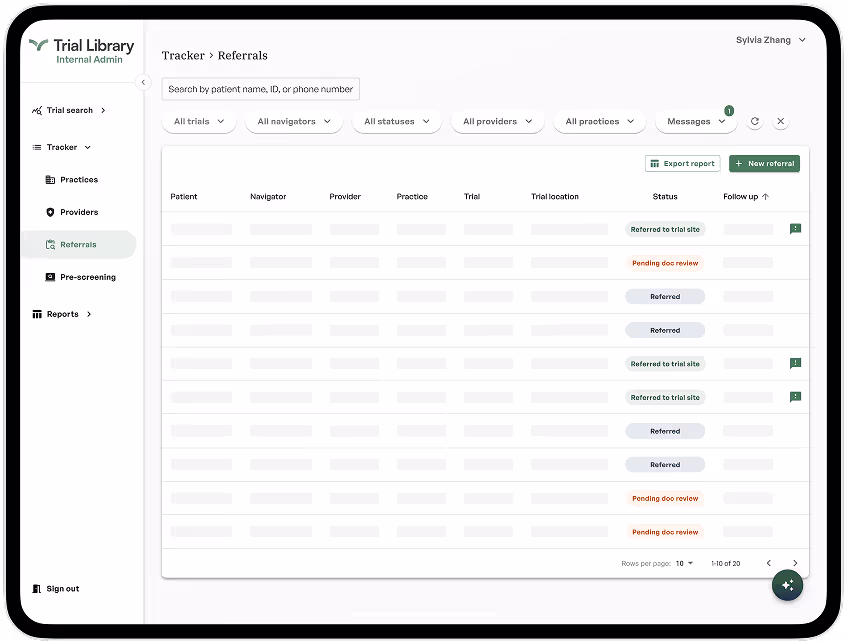Click the Trial Library logo
847x644 pixels.
point(82,51)
